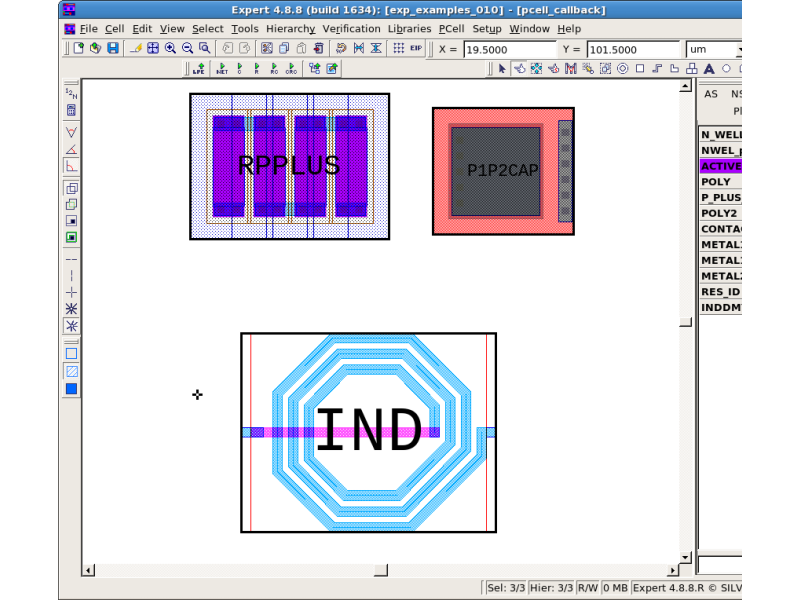
Task: Select the text label 'A' tool
Action: click(x=708, y=69)
